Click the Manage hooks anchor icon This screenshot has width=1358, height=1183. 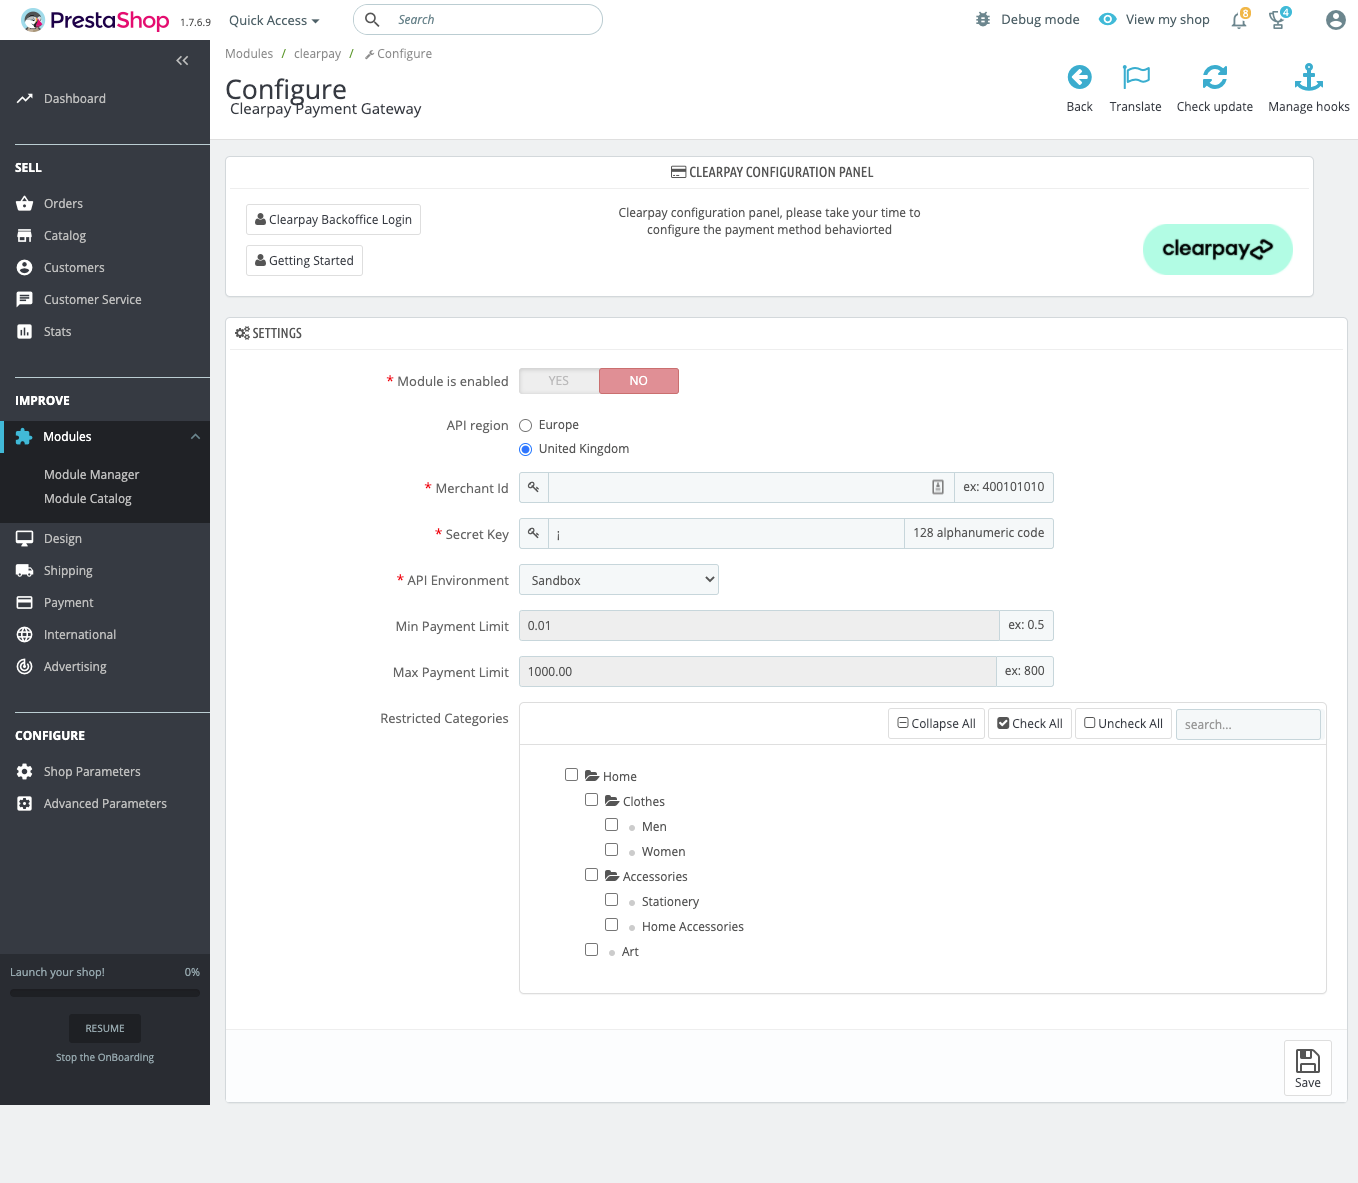(1309, 77)
